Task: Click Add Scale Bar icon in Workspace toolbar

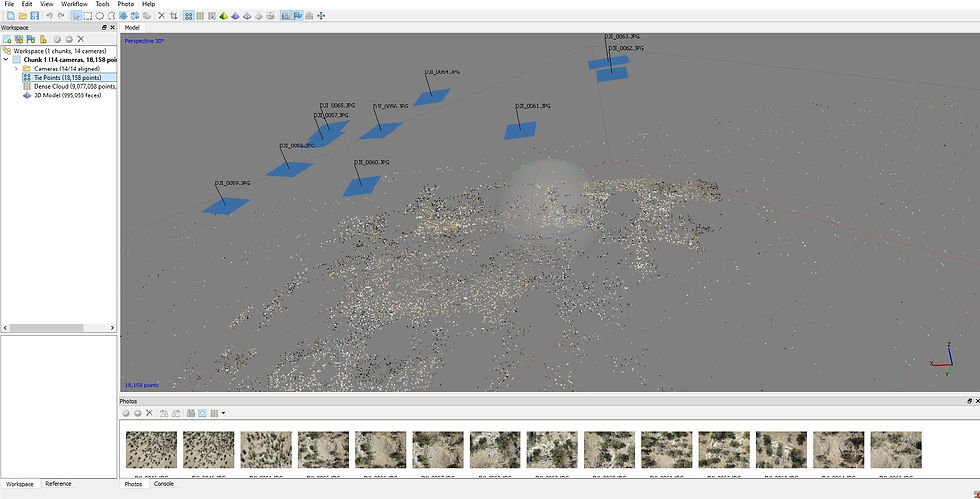Action: (42, 39)
